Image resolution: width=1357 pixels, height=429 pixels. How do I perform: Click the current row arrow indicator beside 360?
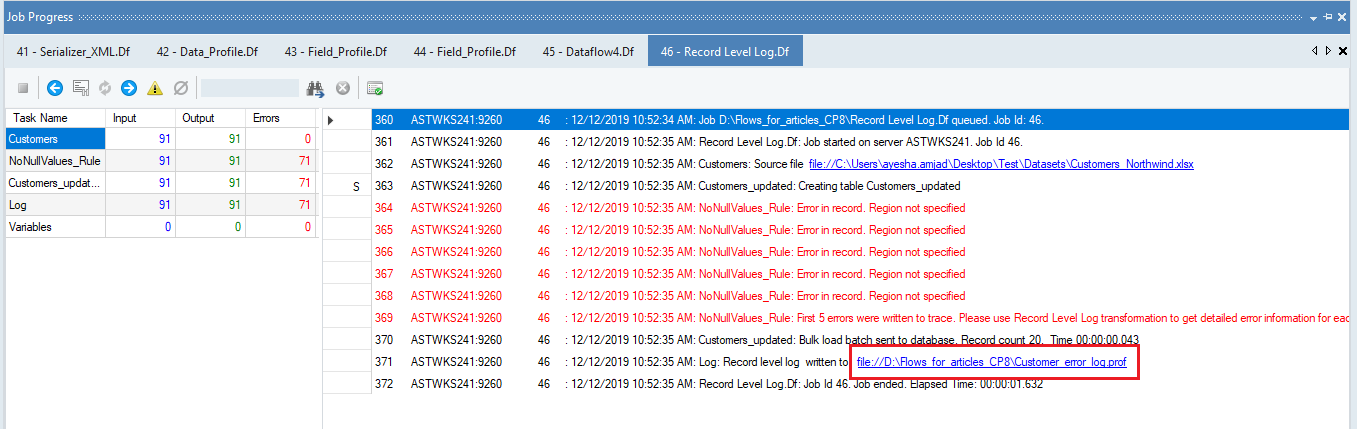click(x=332, y=120)
